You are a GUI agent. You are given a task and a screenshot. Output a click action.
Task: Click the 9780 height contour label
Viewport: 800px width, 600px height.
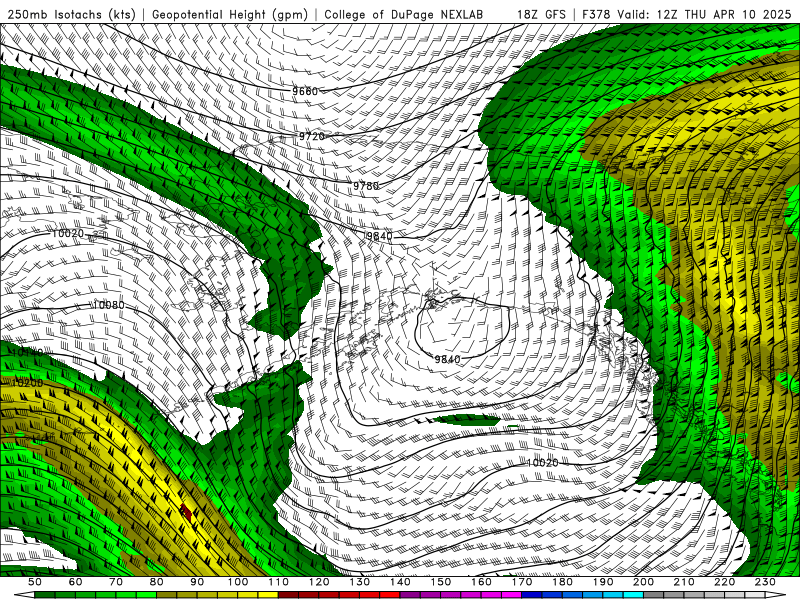366,186
